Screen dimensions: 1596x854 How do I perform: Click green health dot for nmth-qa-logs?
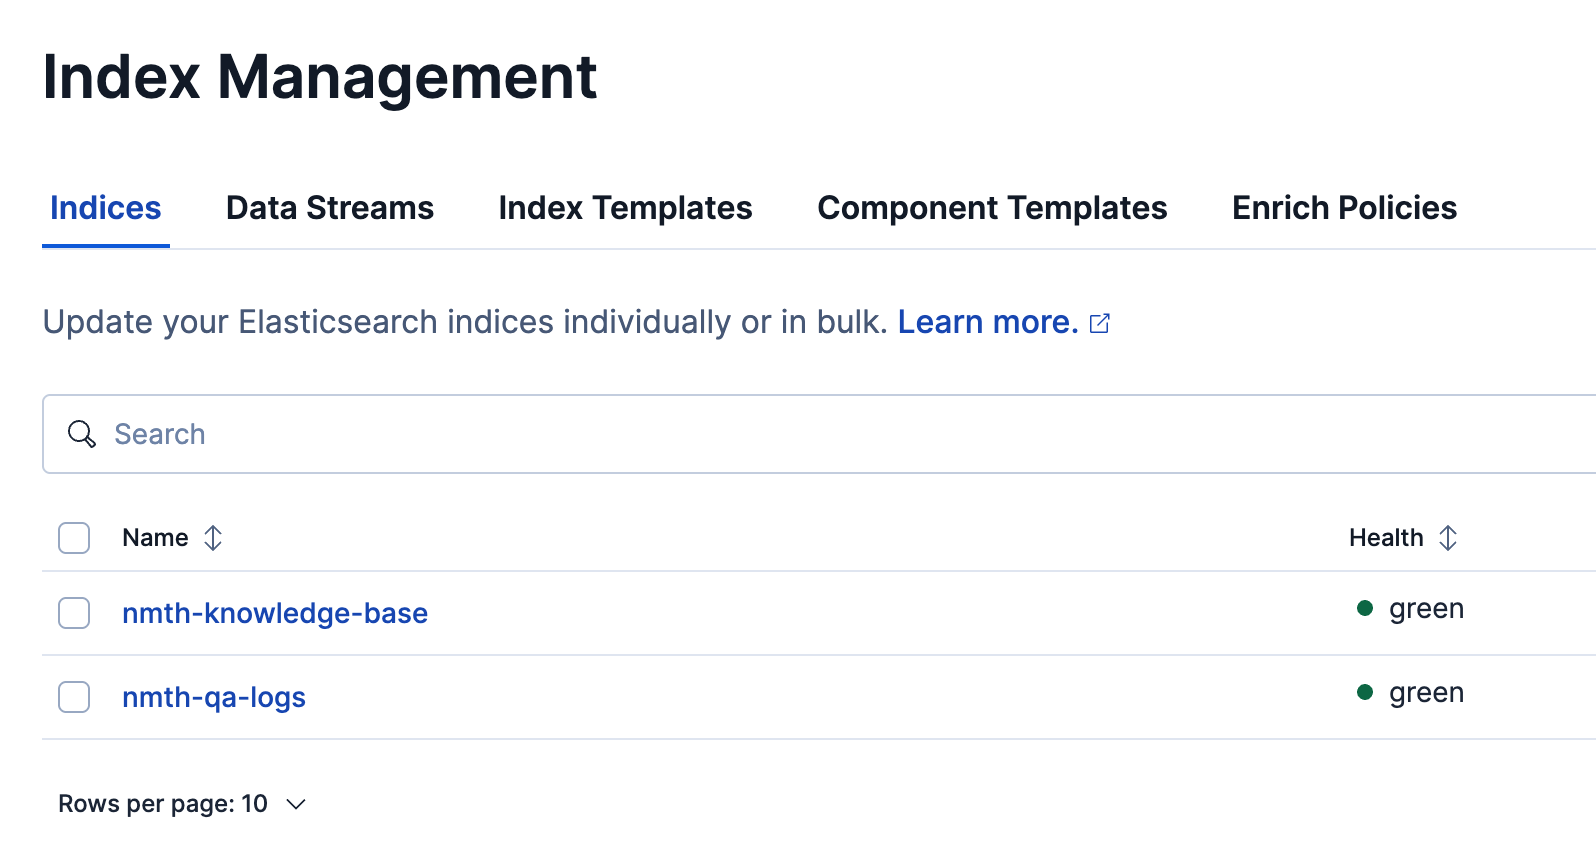coord(1365,692)
